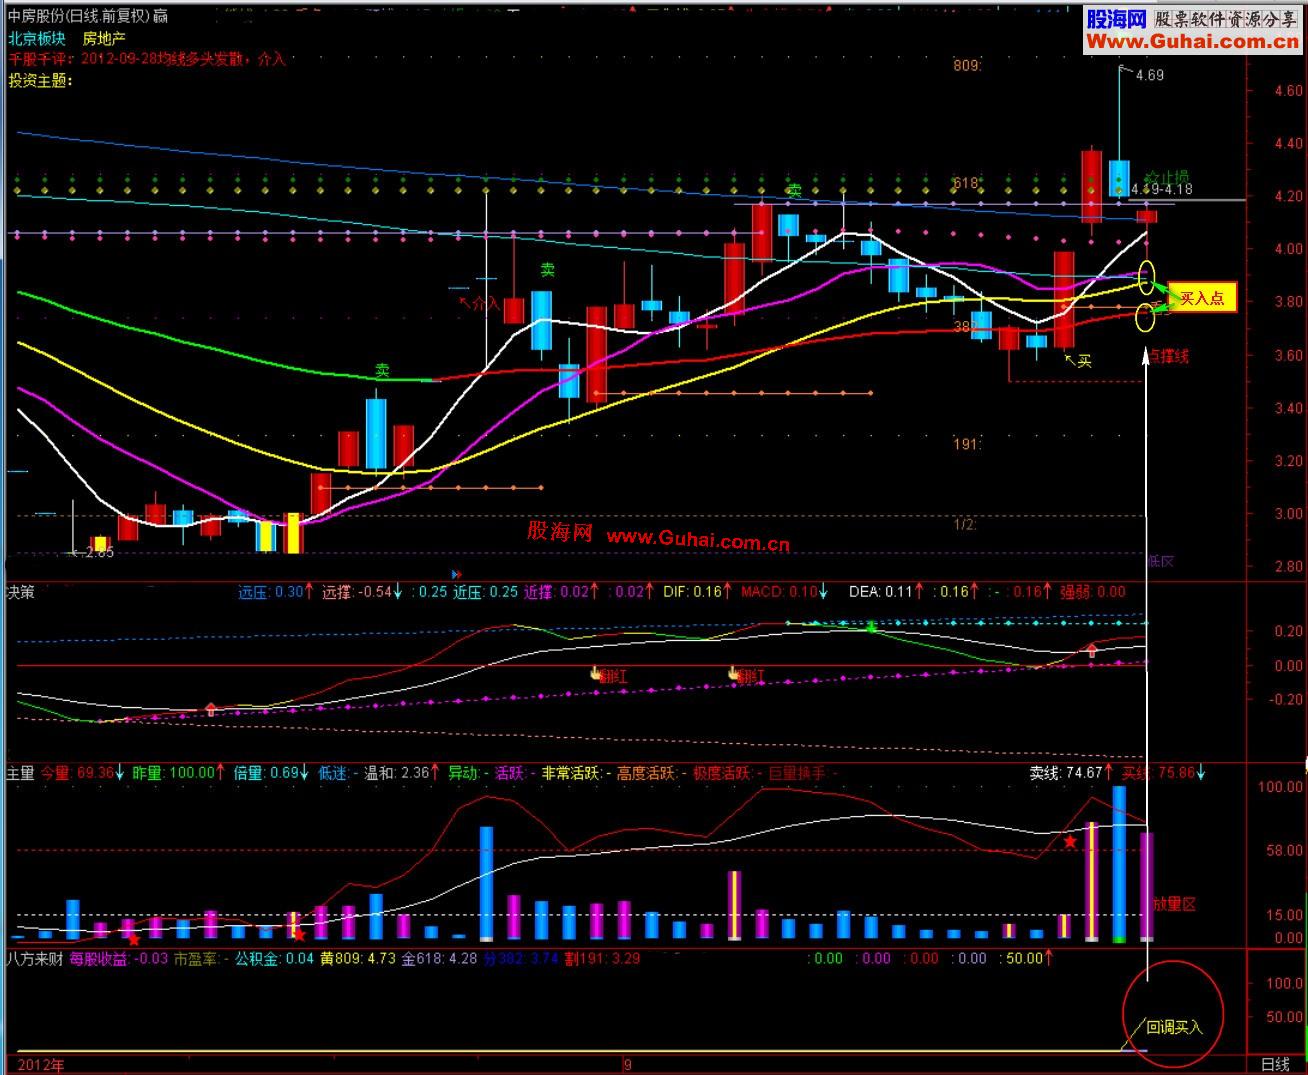Click the 卖线: 74.67 value
1308x1075 pixels.
[1066, 772]
